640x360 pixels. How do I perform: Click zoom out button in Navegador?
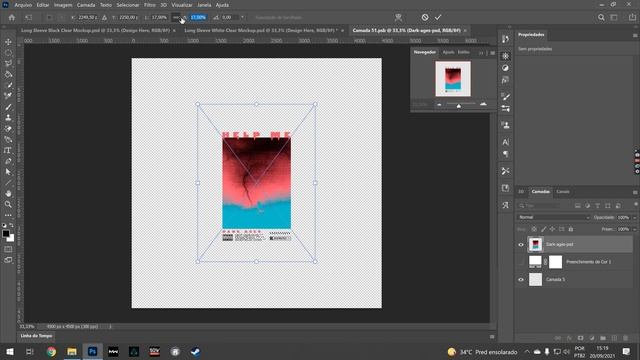tap(439, 105)
